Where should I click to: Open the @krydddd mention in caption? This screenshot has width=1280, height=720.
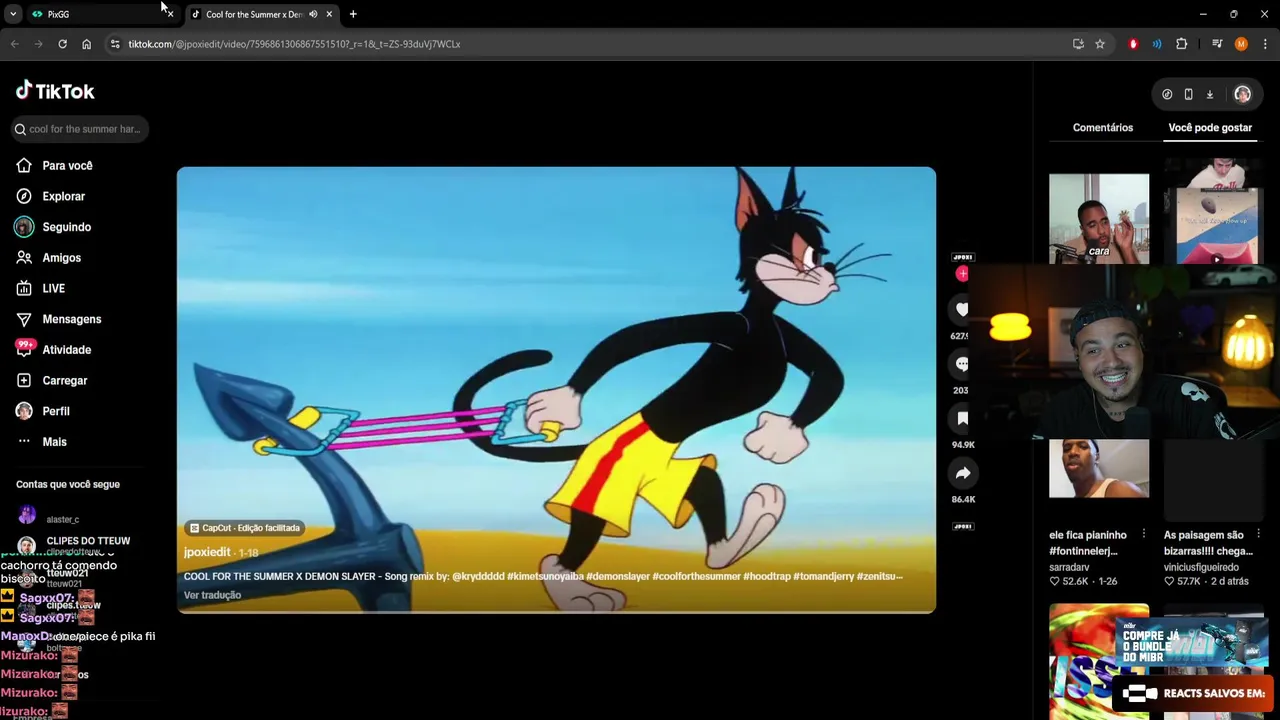pyautogui.click(x=478, y=576)
